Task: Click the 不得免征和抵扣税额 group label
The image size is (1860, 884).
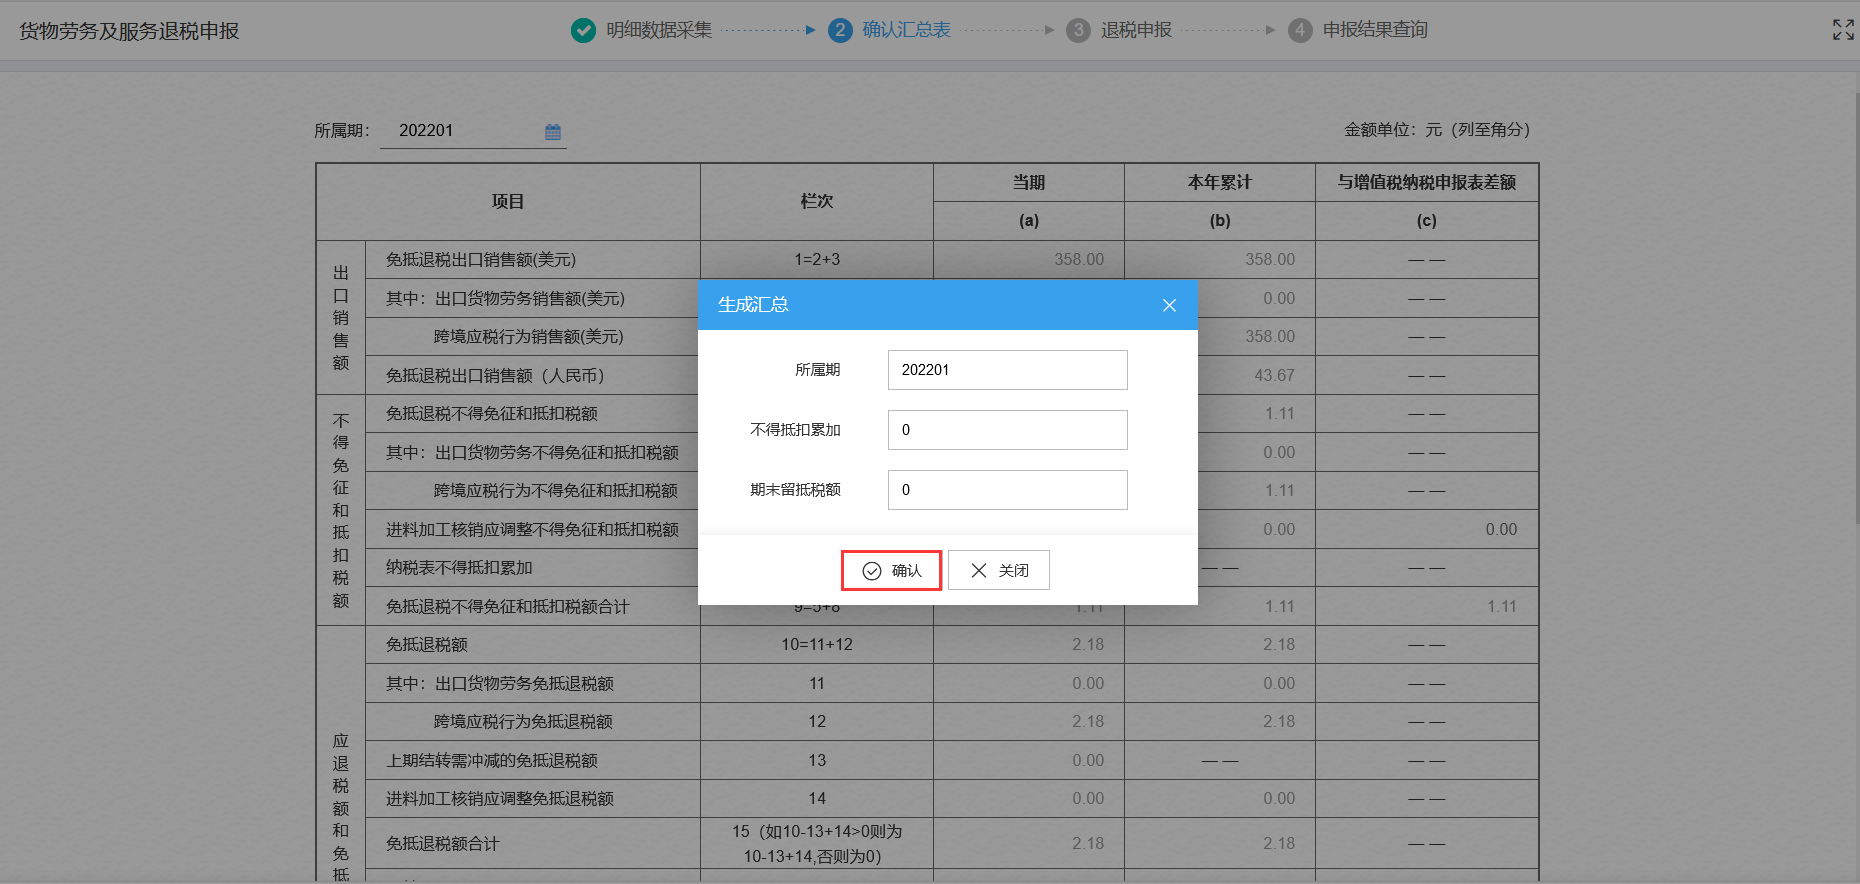Action: tap(341, 511)
